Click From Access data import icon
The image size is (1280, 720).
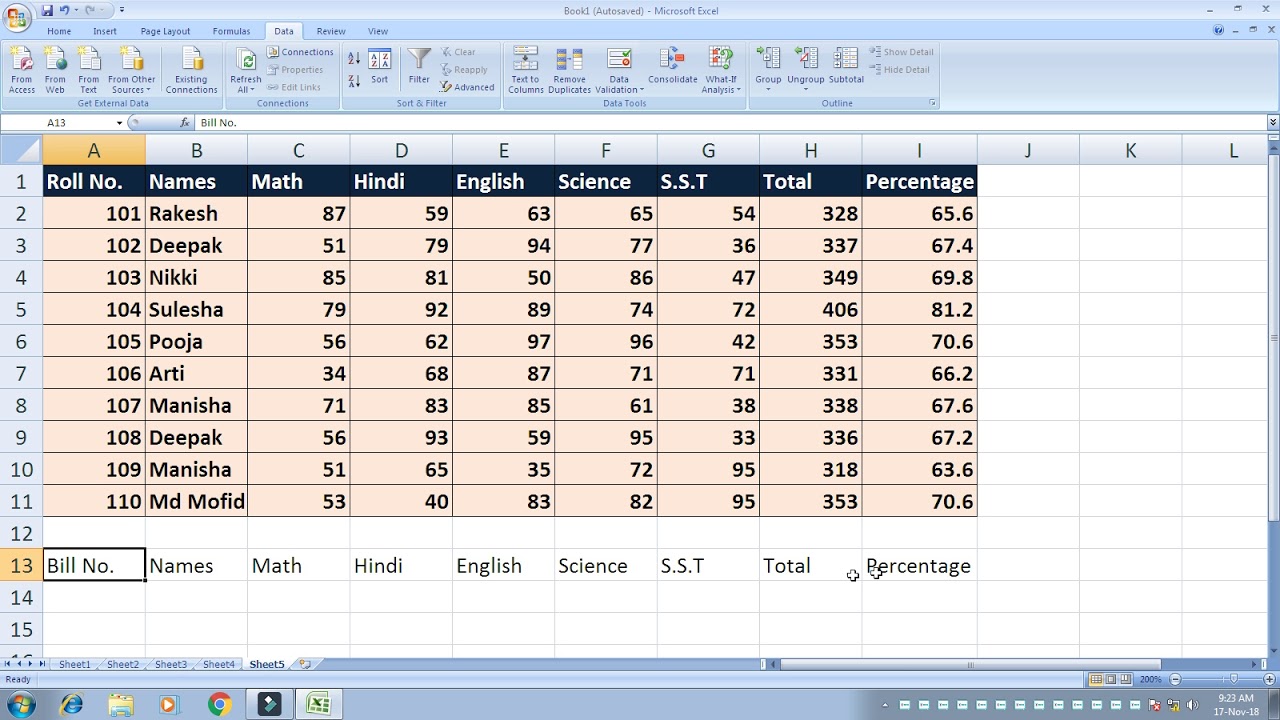(x=22, y=70)
